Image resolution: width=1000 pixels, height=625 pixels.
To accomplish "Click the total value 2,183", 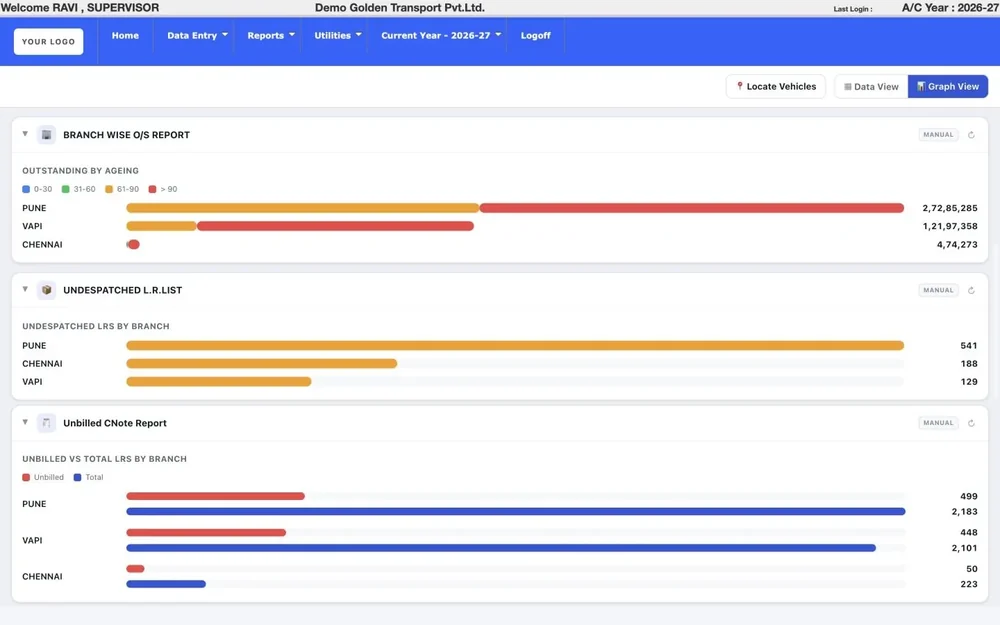I will coord(964,511).
